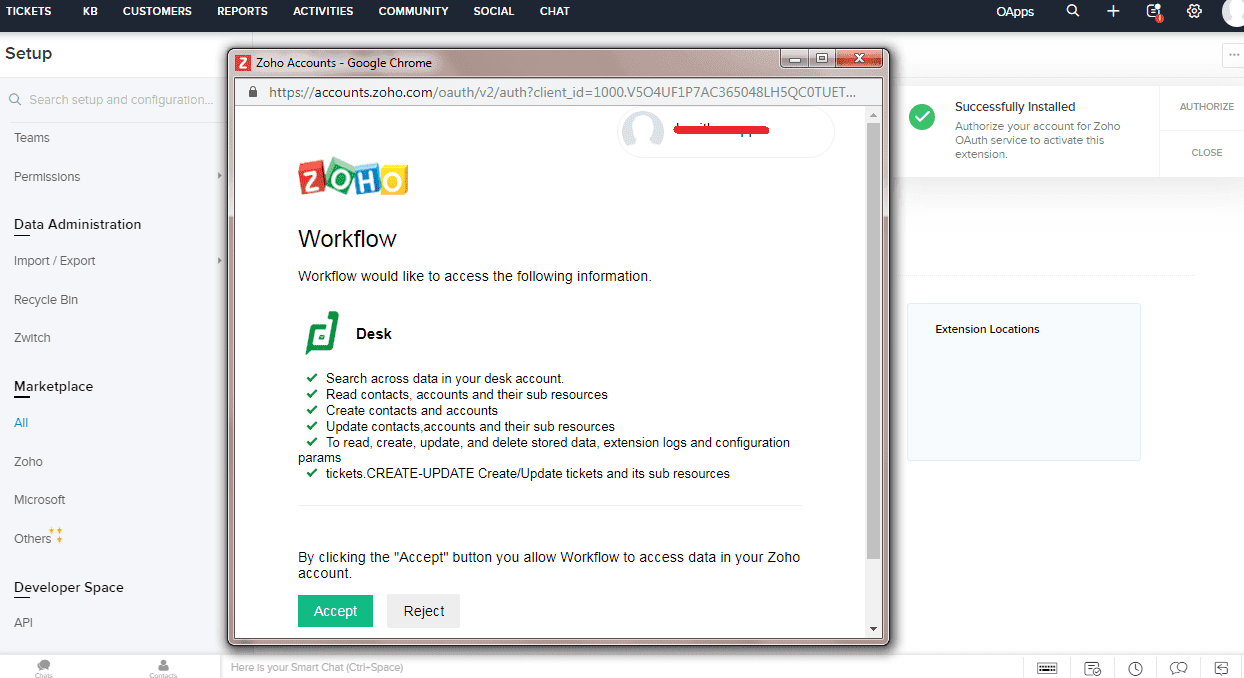Click the chat bubbles icon in bottom-right bar
The image size is (1244, 678).
1179,668
